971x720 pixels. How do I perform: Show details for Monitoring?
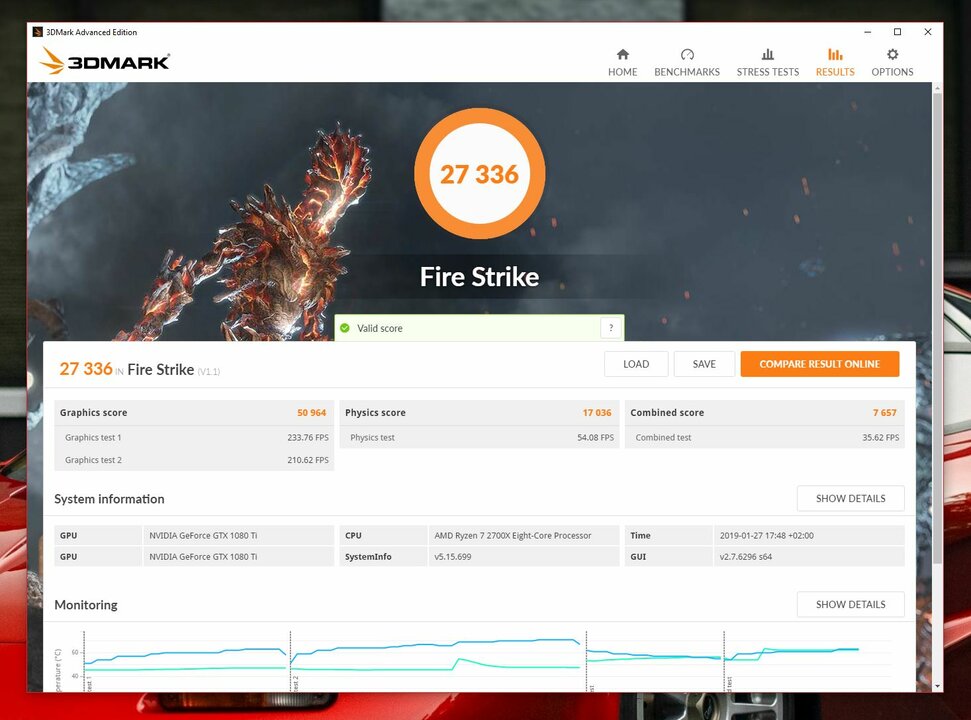pyautogui.click(x=850, y=604)
